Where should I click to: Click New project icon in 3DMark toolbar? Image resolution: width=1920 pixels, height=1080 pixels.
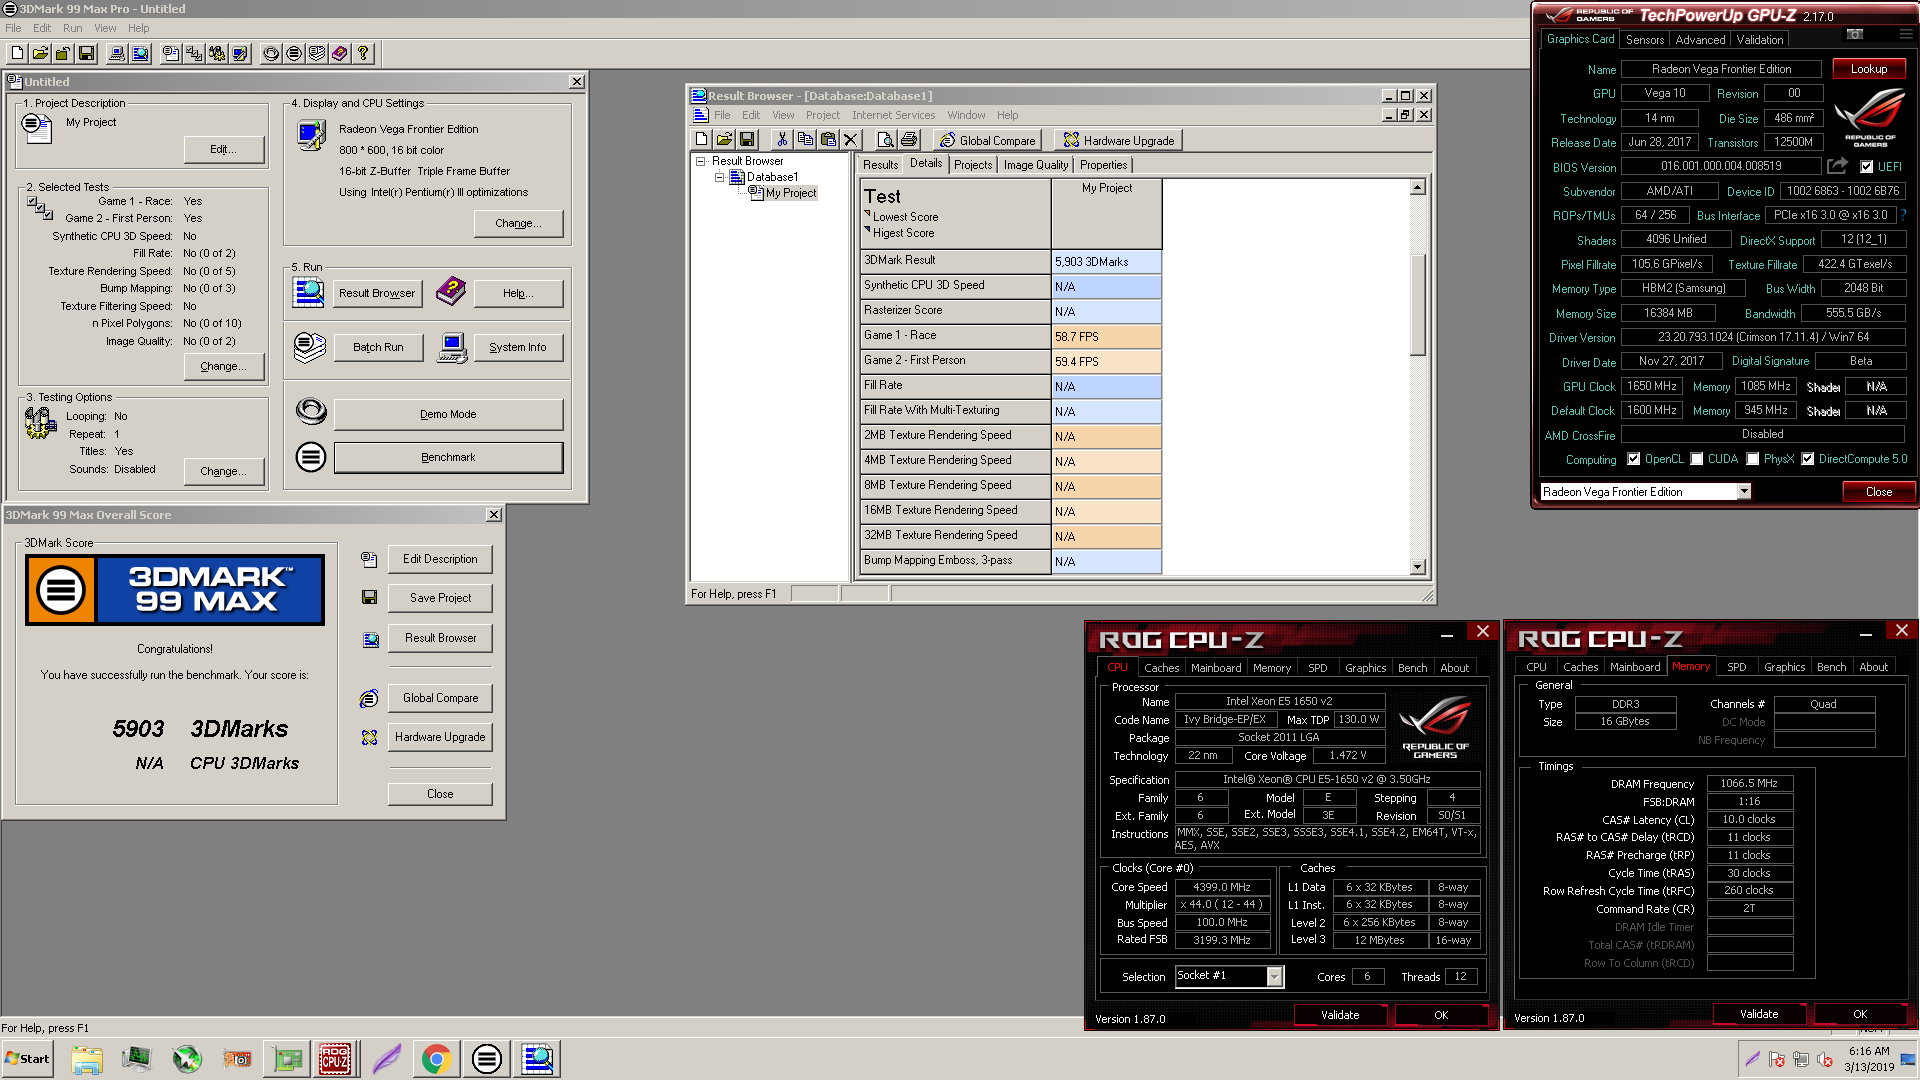click(18, 53)
